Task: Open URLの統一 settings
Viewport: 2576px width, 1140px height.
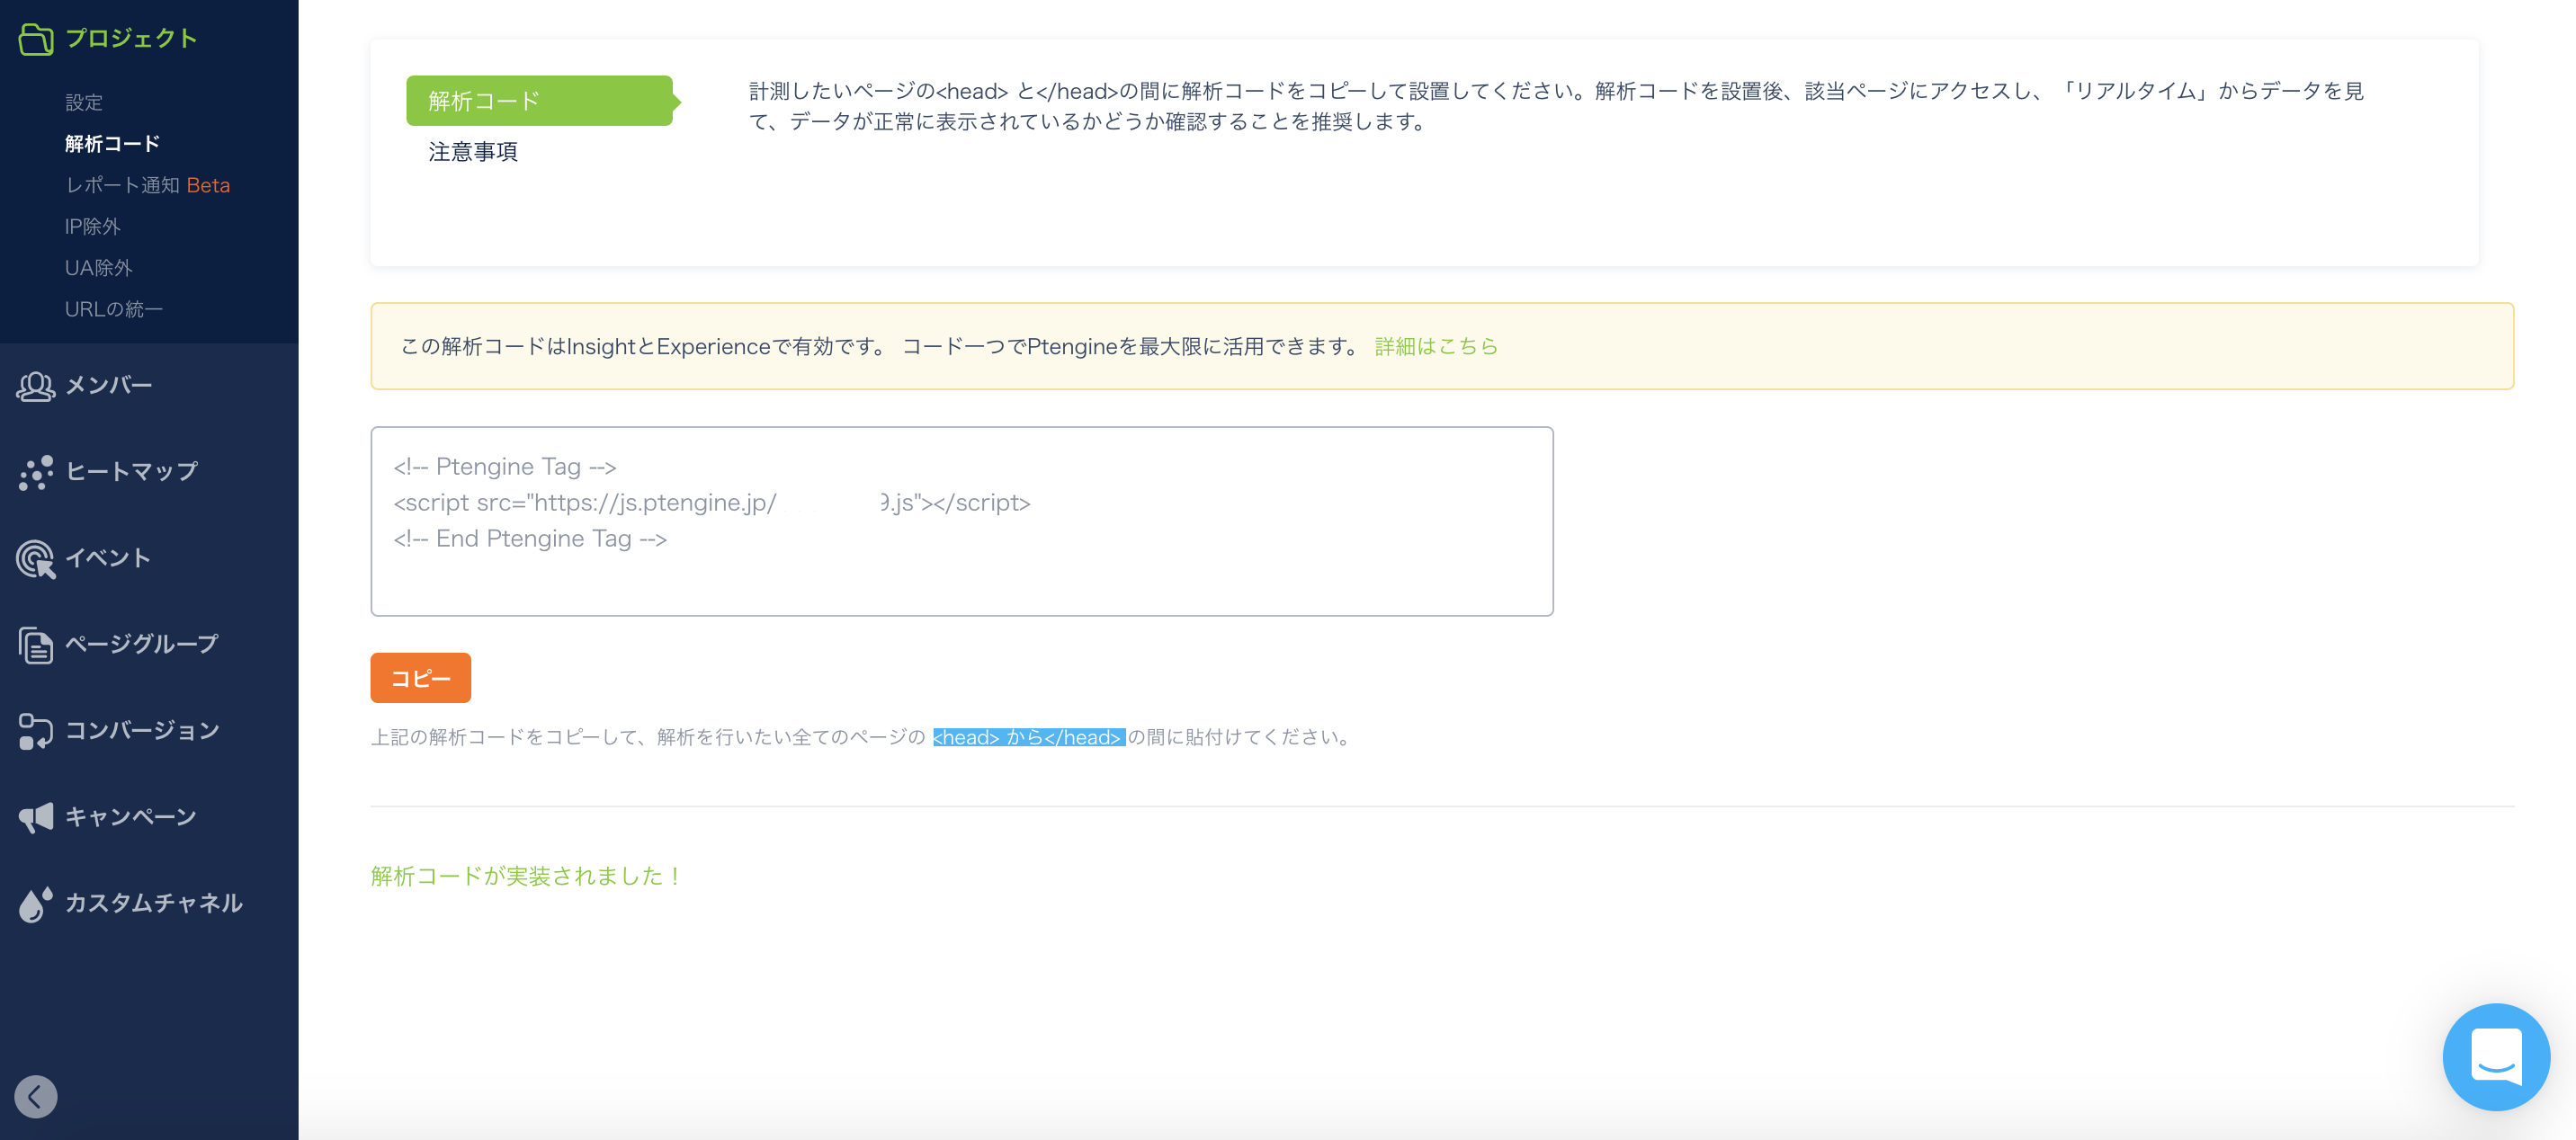Action: [113, 310]
